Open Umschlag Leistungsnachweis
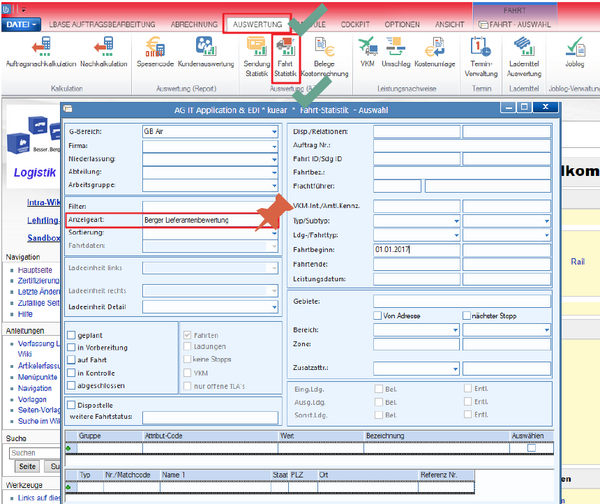Viewport: 600px width, 504px height. (396, 52)
